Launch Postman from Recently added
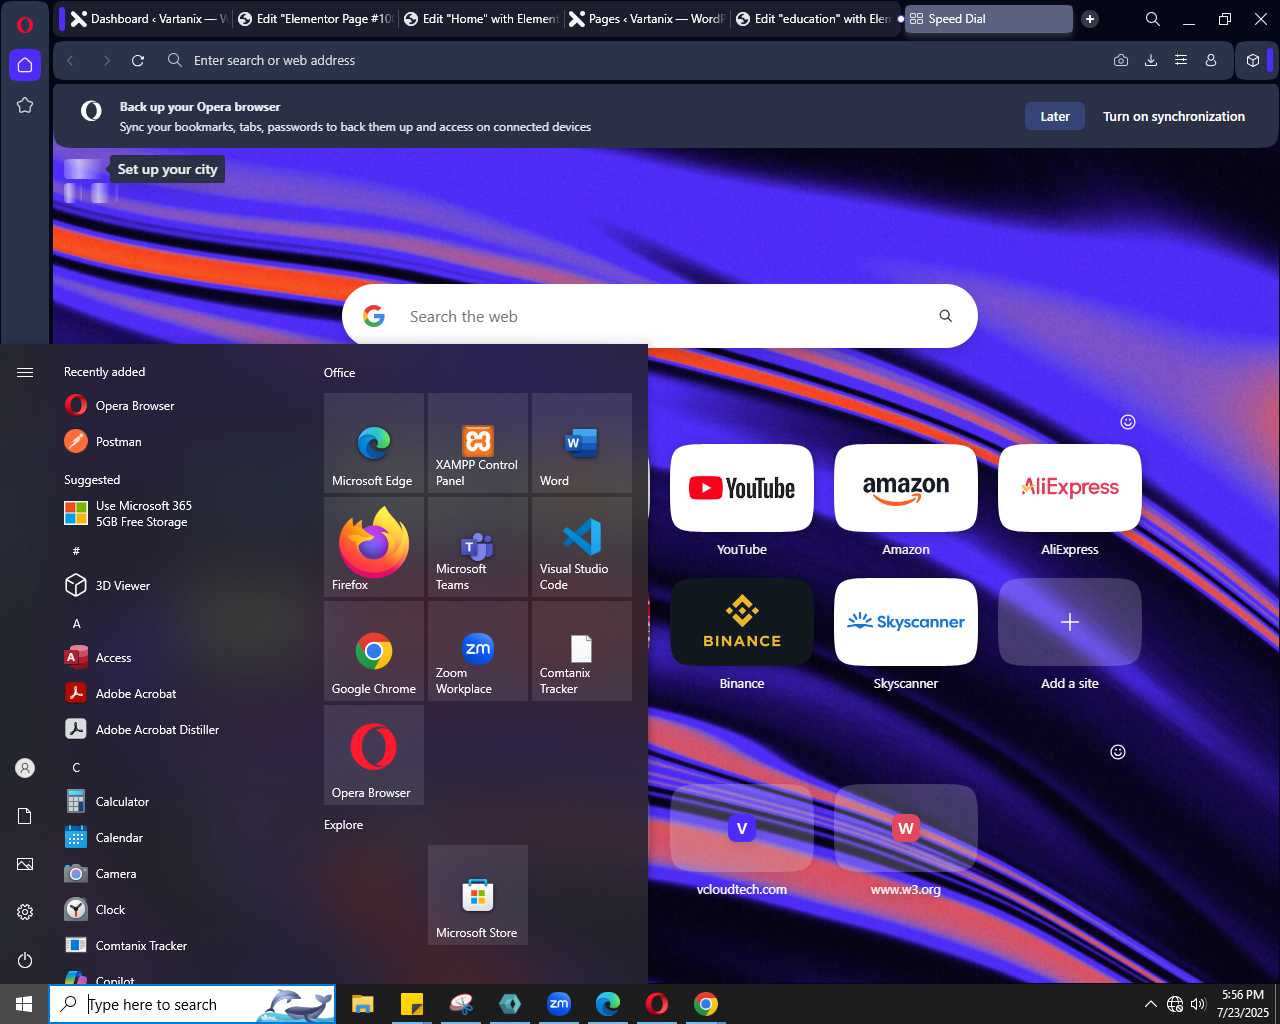 click(180, 441)
